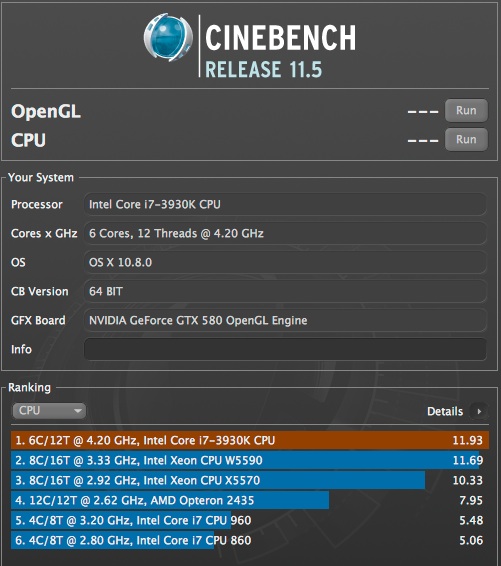Click the Cinebench sphere logo icon
The width and height of the screenshot is (501, 566).
(x=168, y=37)
